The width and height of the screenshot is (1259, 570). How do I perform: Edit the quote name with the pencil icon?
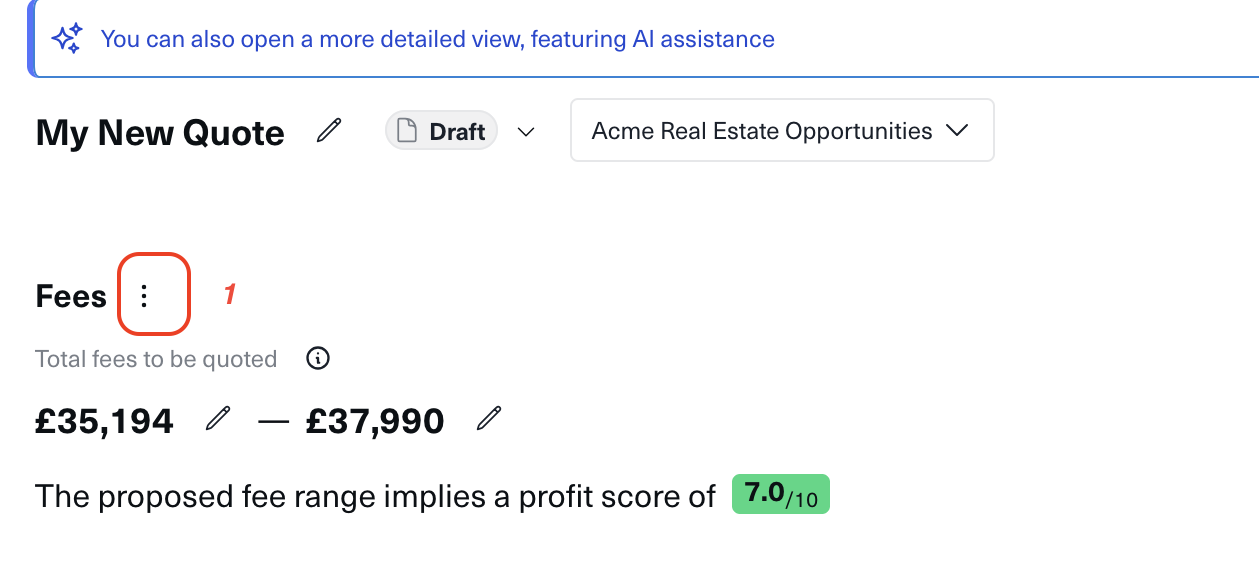point(329,130)
